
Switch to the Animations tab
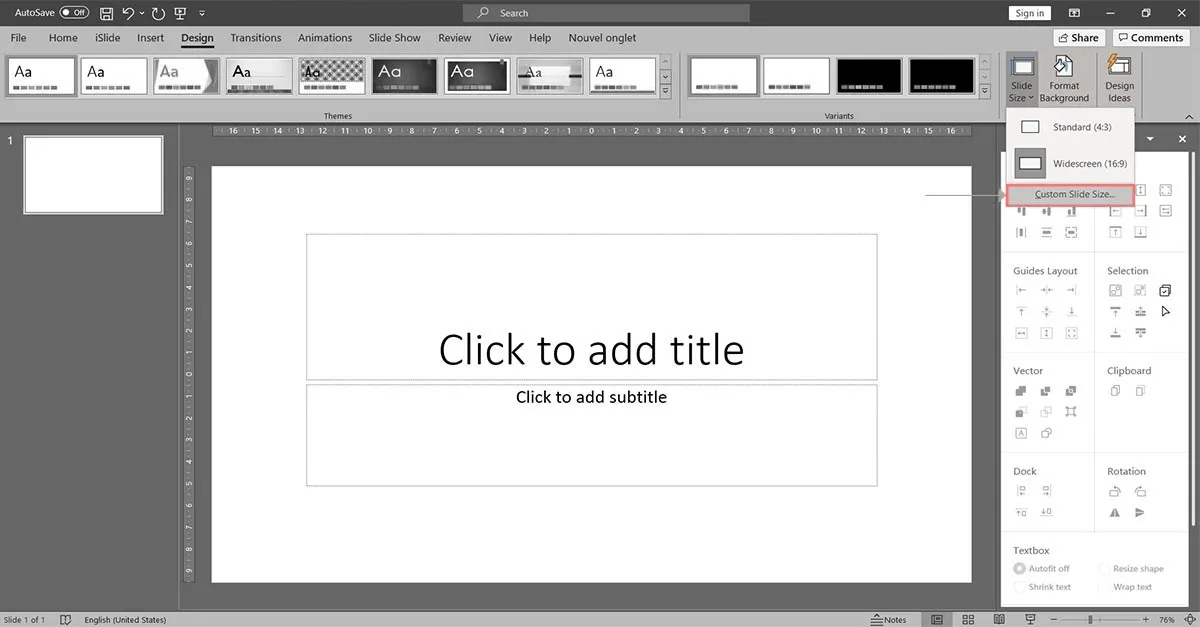click(x=325, y=38)
